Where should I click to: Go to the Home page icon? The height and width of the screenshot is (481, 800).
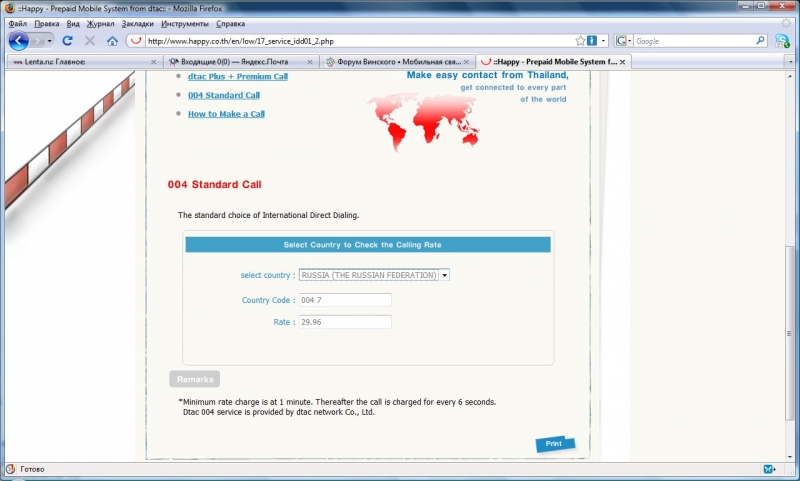[112, 41]
